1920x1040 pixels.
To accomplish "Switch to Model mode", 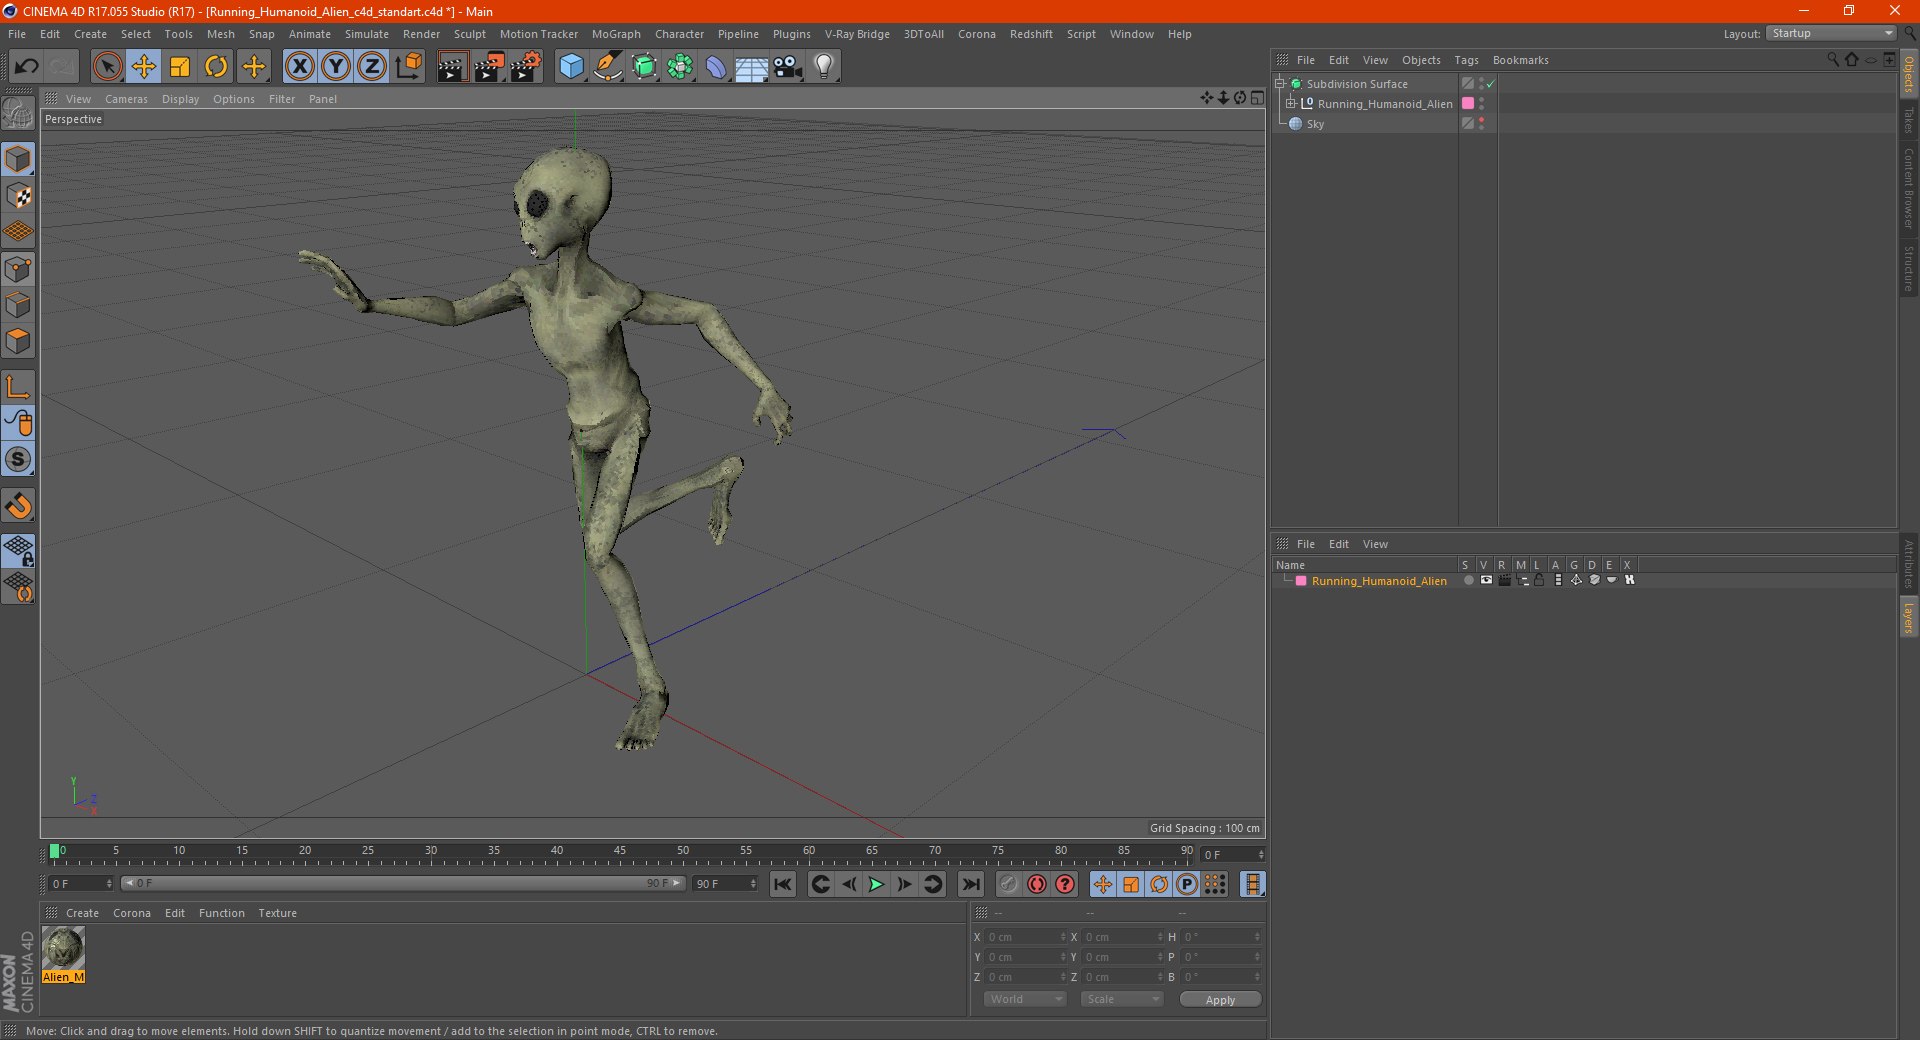I will pyautogui.click(x=18, y=159).
